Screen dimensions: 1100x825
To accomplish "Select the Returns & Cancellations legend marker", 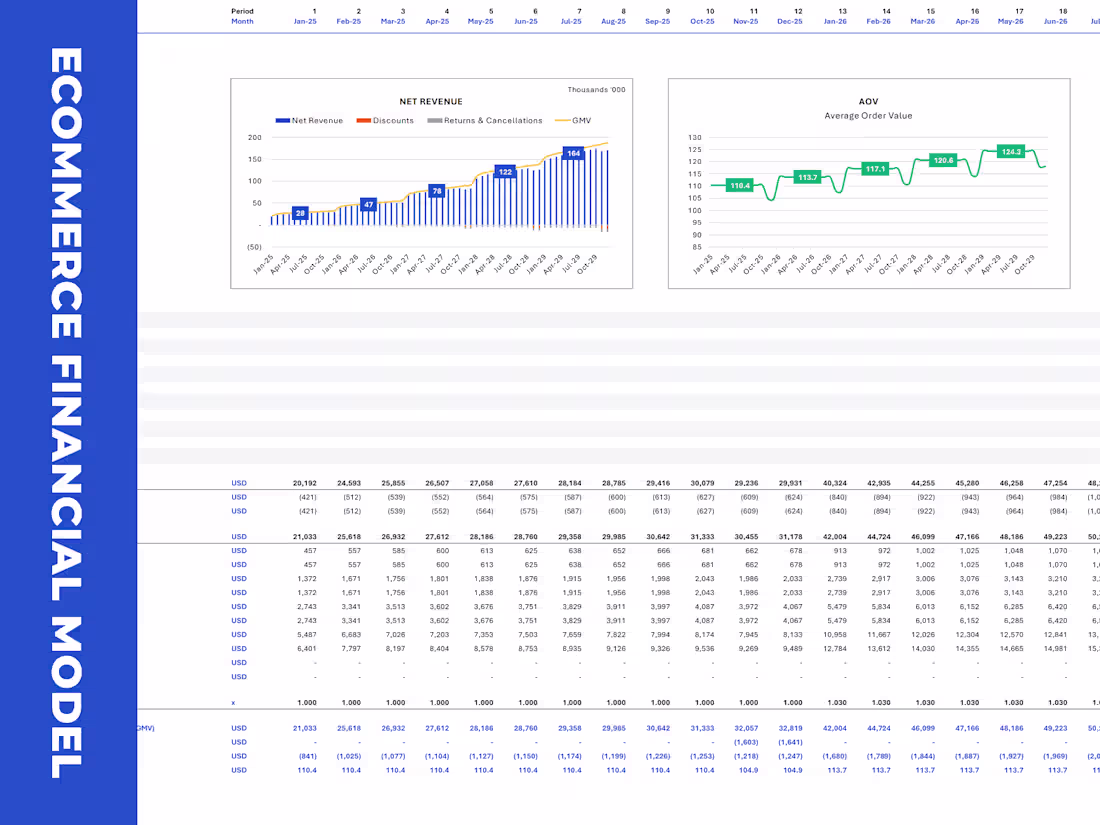I will click(x=435, y=120).
